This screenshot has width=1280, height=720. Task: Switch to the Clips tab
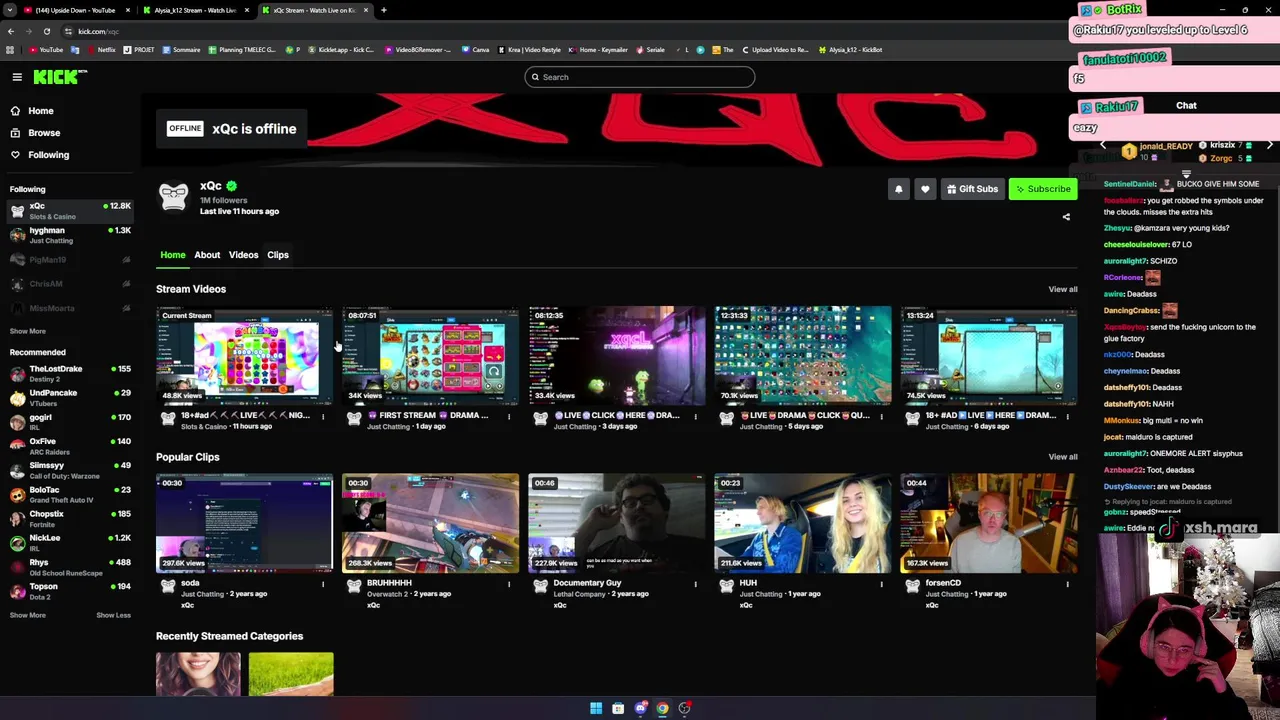click(278, 255)
